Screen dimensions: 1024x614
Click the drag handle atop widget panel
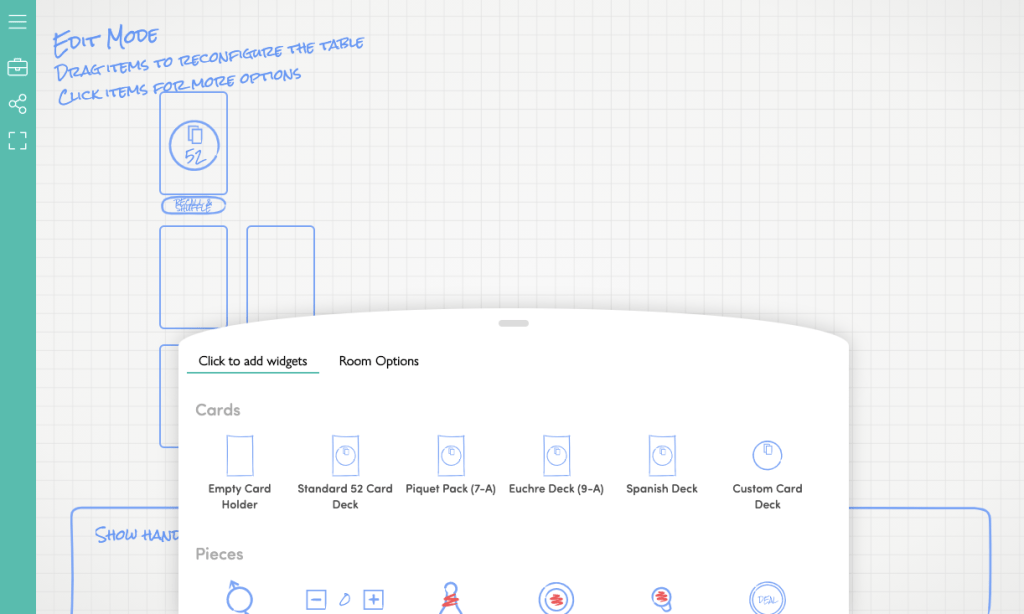tap(513, 323)
